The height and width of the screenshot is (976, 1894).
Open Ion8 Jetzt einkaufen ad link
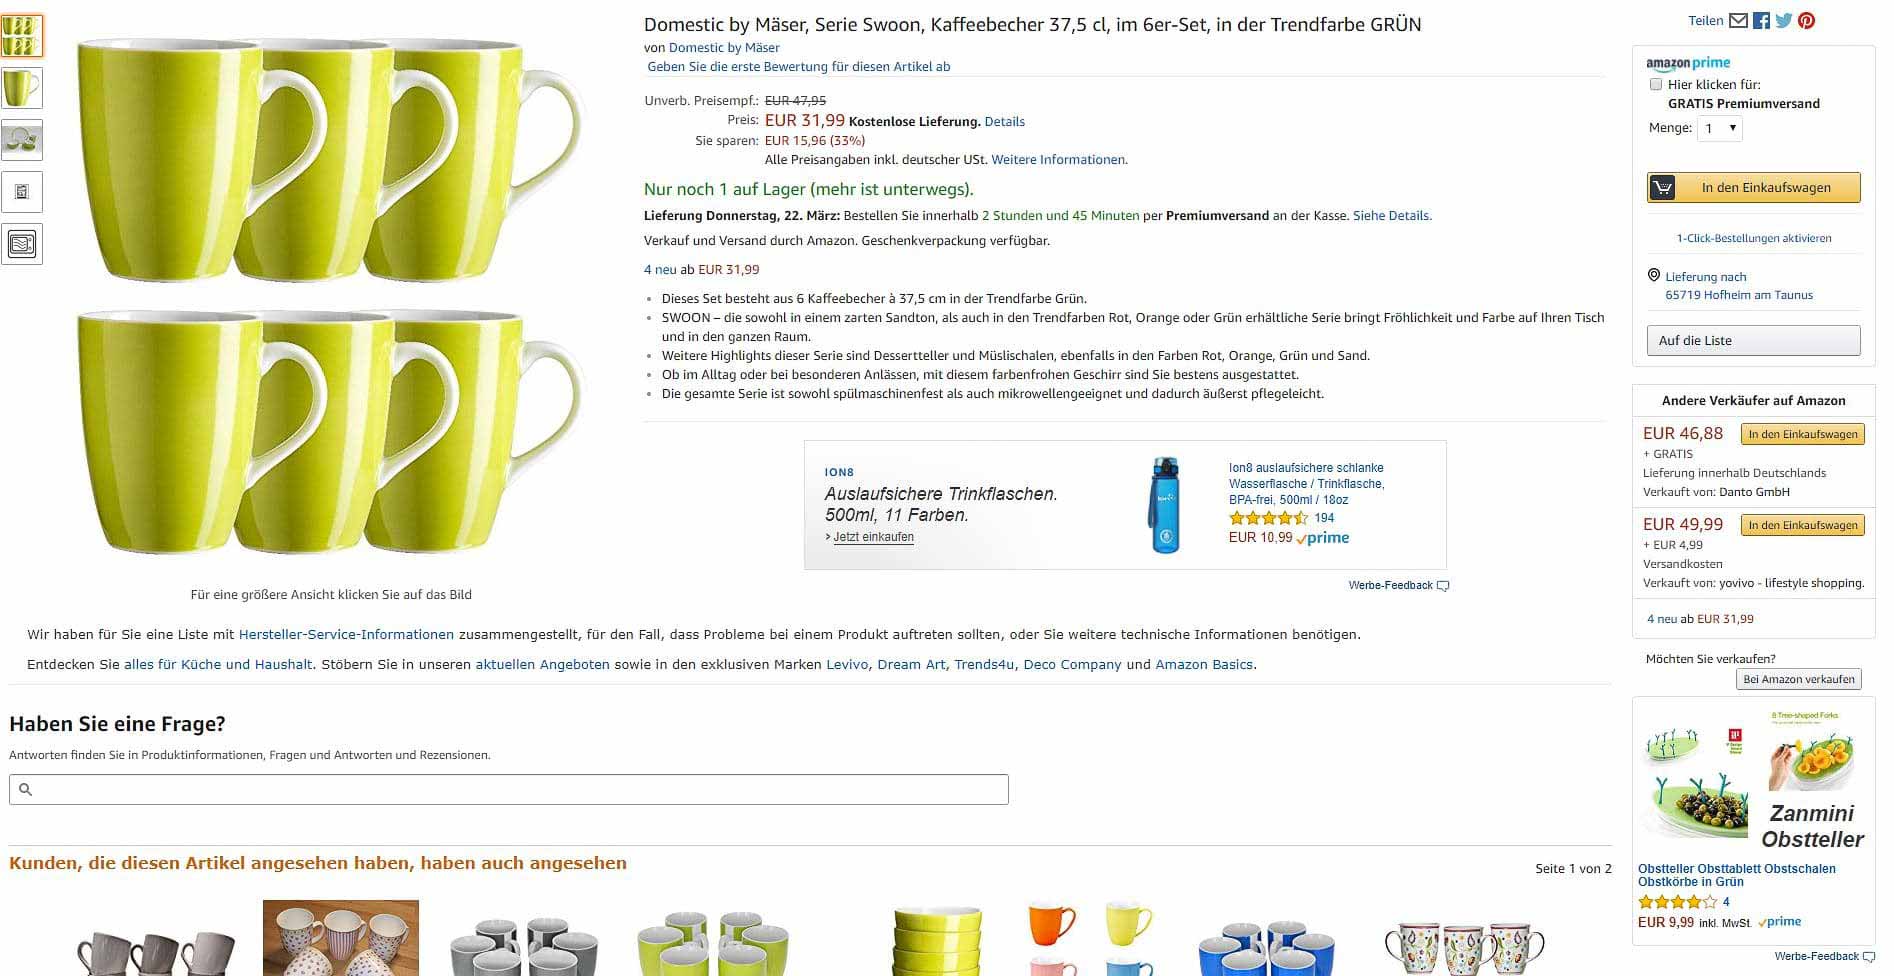point(873,537)
